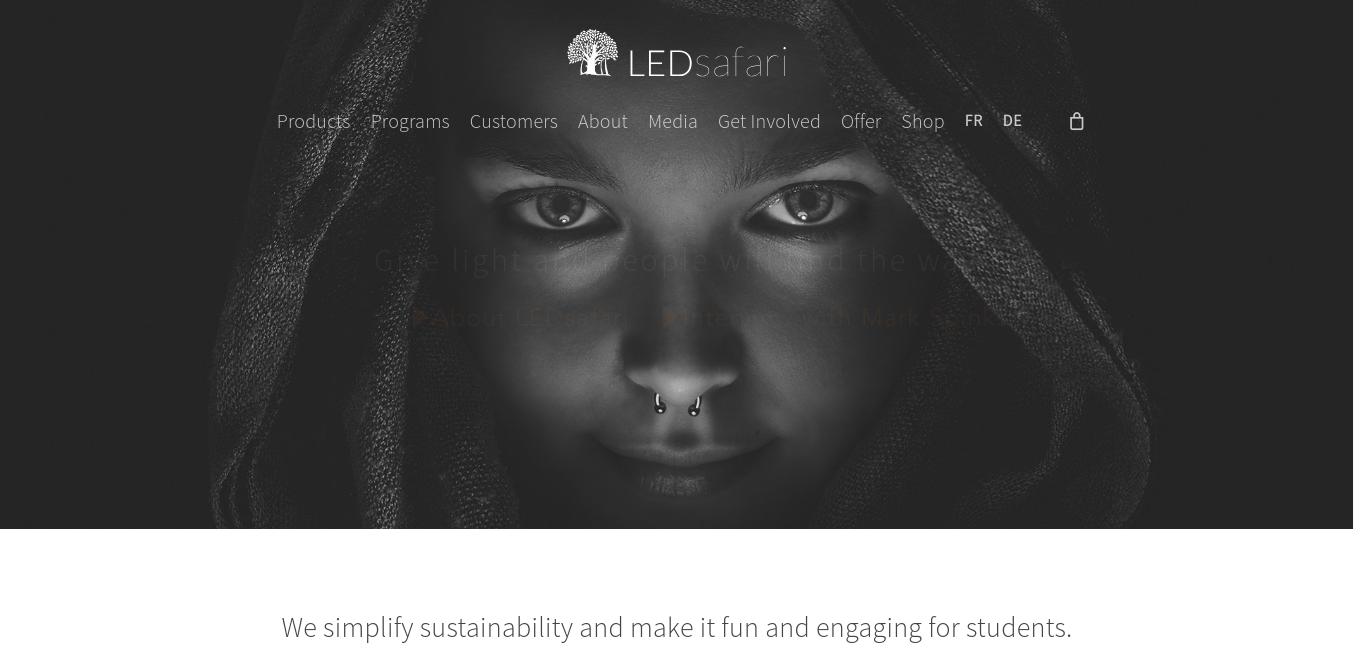The image size is (1366, 651).
Task: Click the play icon beside the Interview link
Action: [x=671, y=317]
